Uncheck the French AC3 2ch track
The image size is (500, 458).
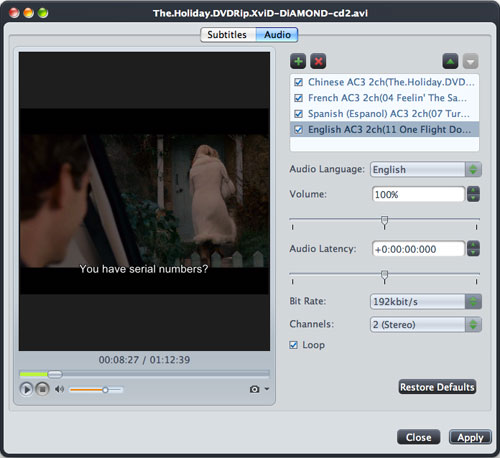pyautogui.click(x=299, y=98)
